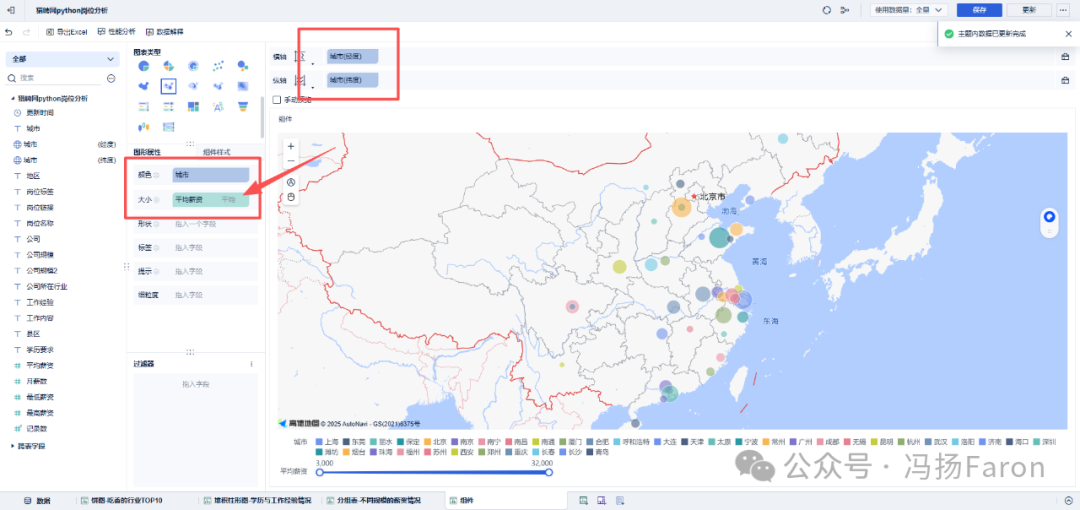Select the multi-colored pie chart type
This screenshot has height=510, width=1080.
tap(168, 65)
